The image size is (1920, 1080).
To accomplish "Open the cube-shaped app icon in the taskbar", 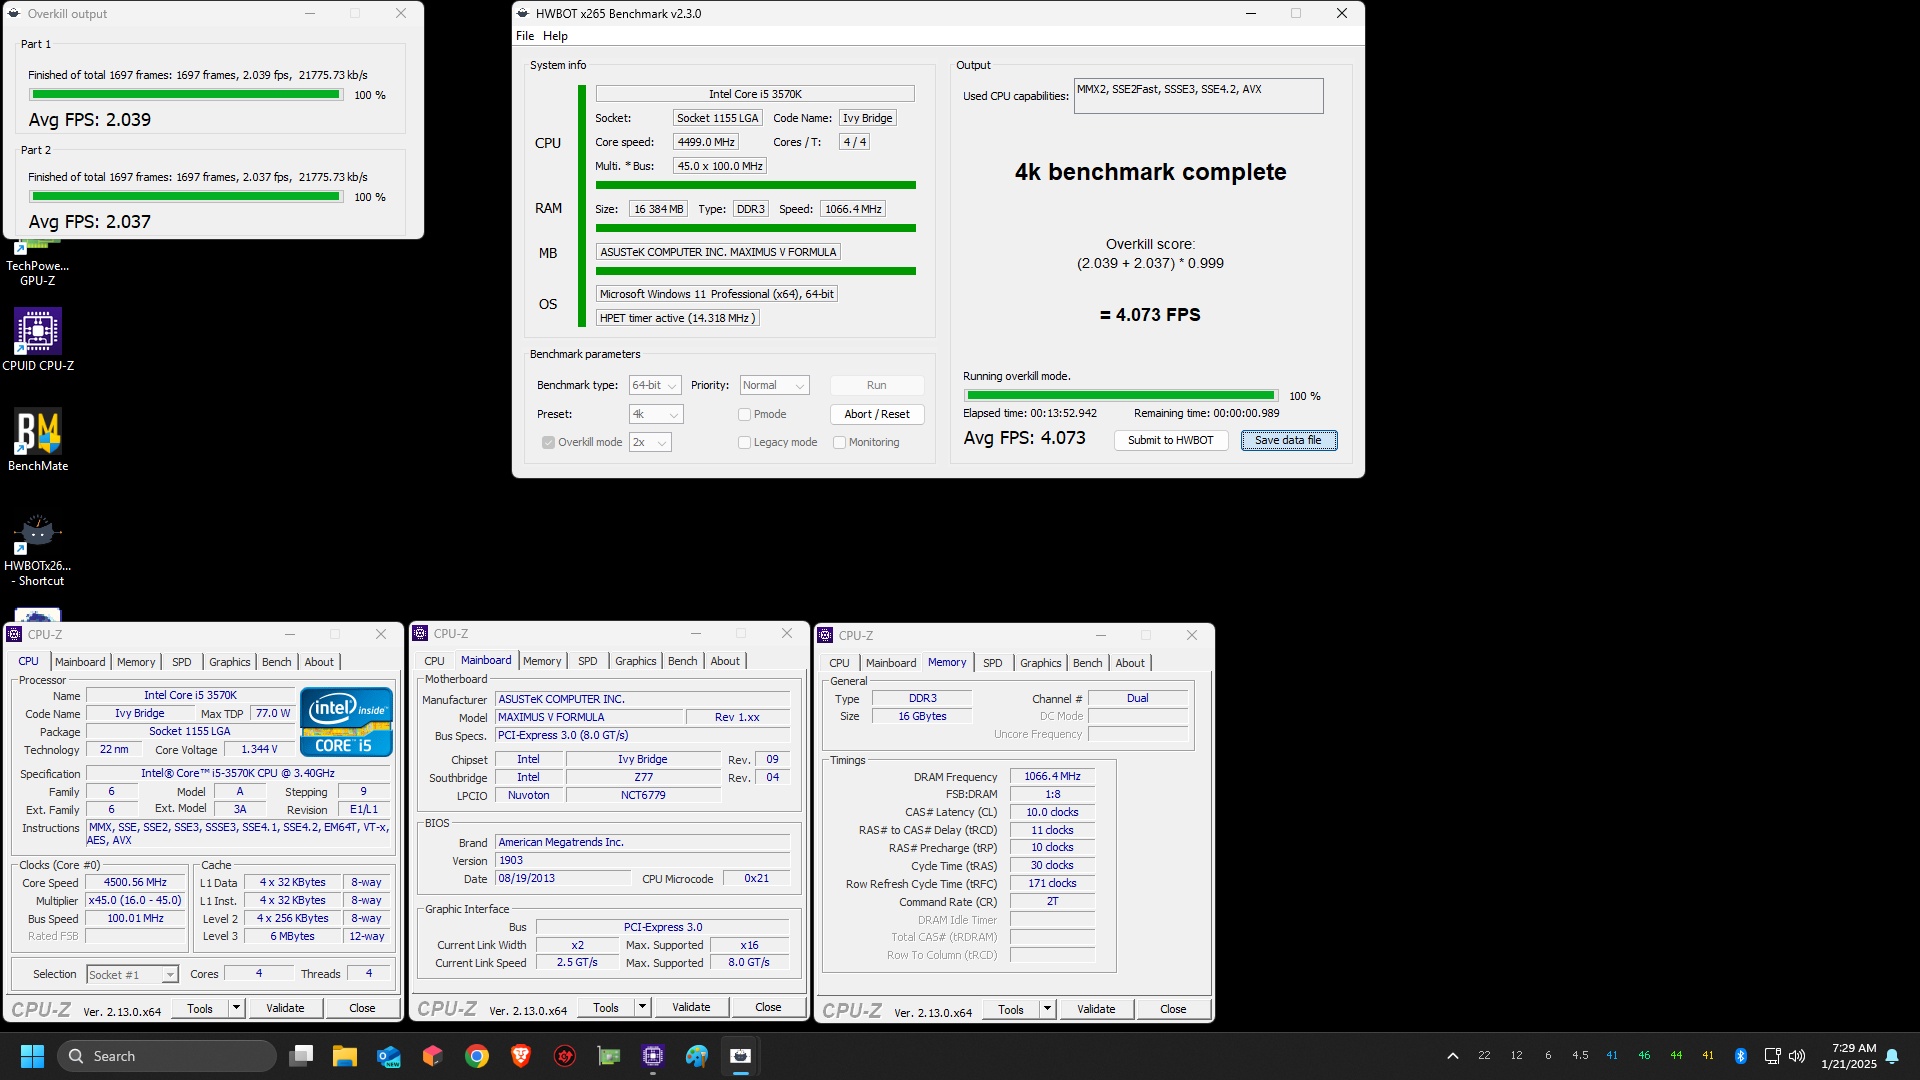I will point(433,1056).
